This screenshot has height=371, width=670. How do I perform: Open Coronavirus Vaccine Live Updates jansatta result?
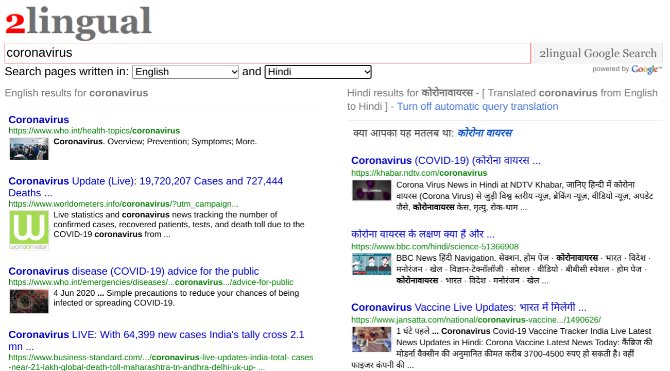tap(469, 307)
